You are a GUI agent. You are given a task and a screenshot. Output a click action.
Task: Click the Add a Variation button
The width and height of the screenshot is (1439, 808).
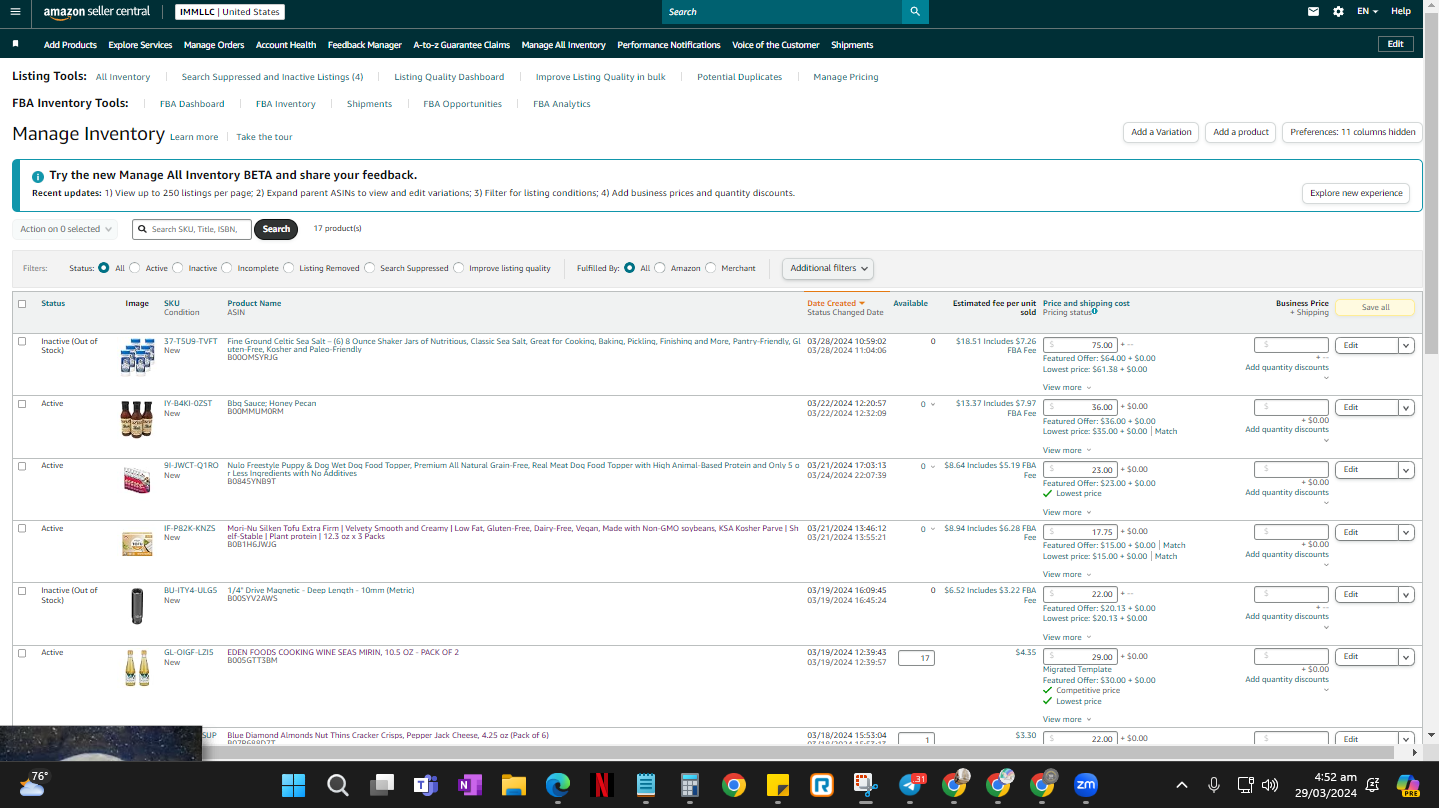point(1161,132)
